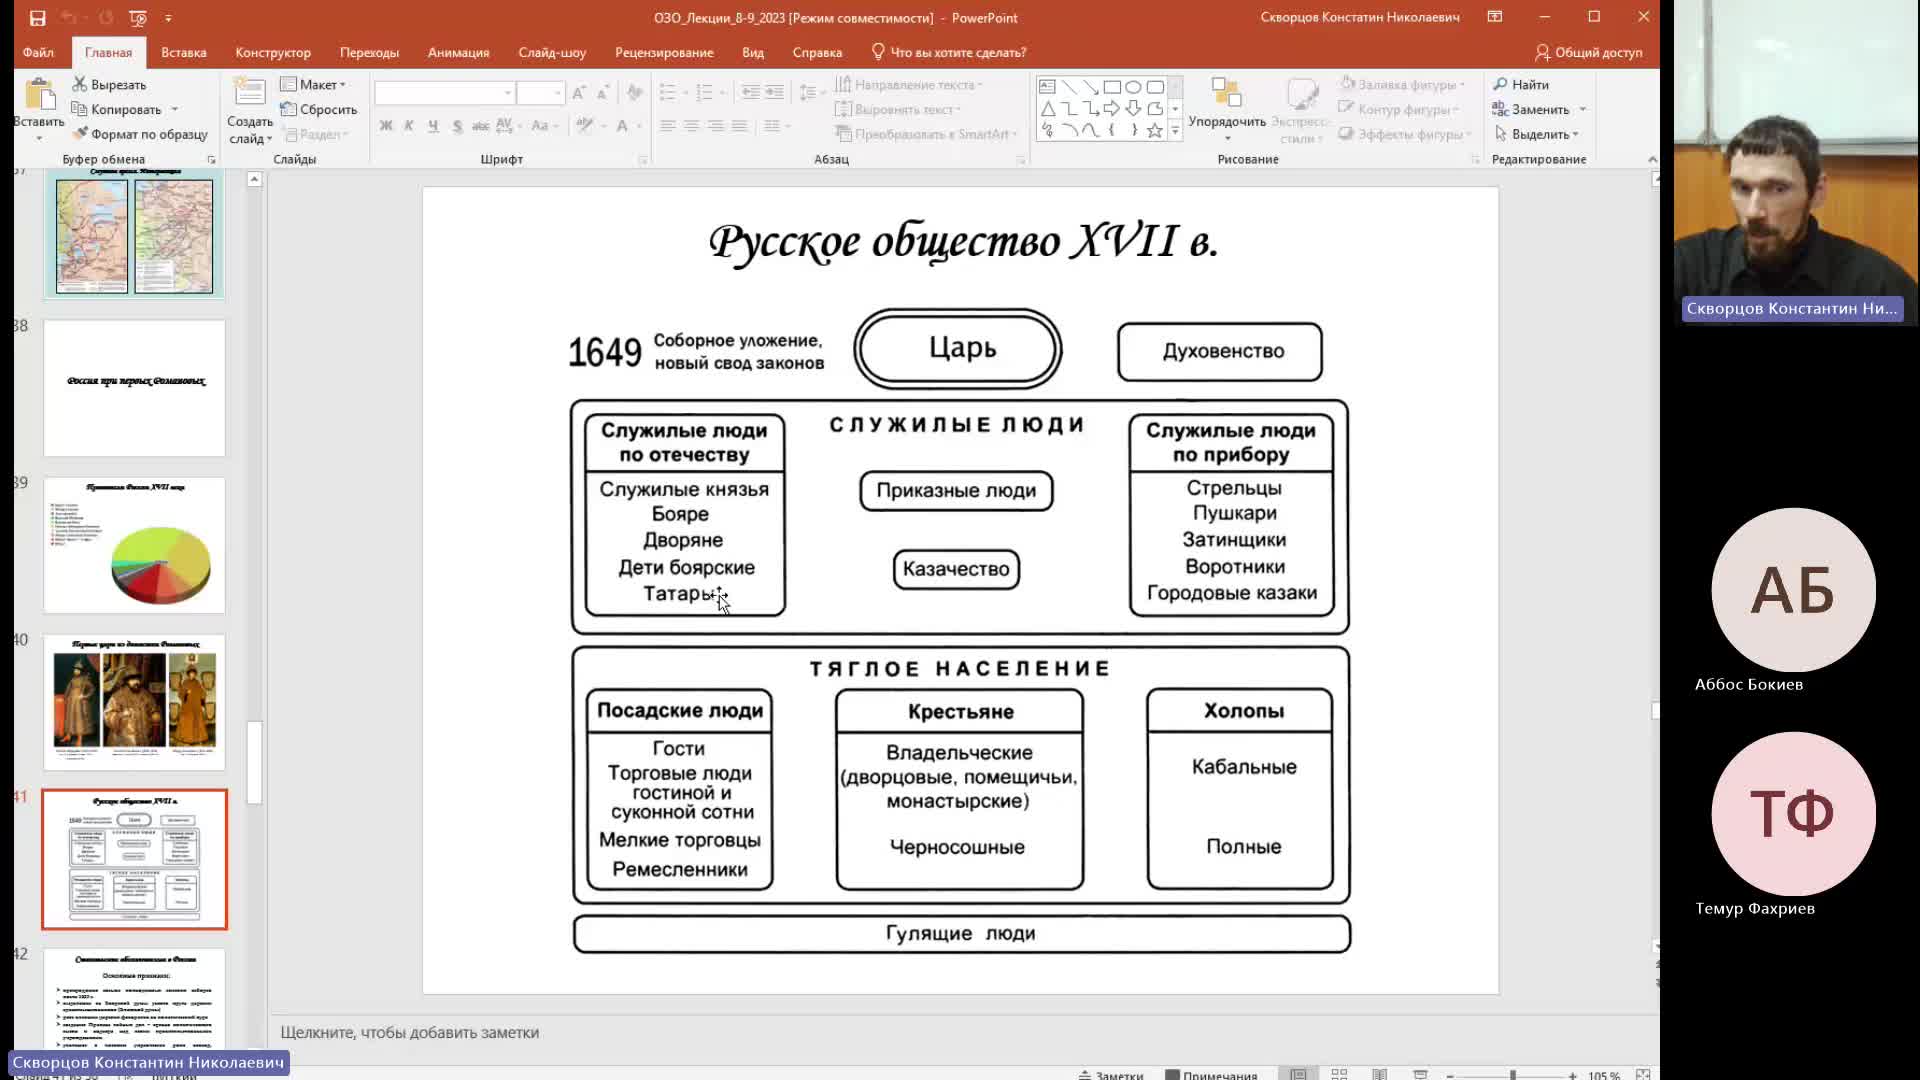This screenshot has height=1080, width=1920.
Task: Click notes area to add notes
Action: click(x=960, y=1032)
